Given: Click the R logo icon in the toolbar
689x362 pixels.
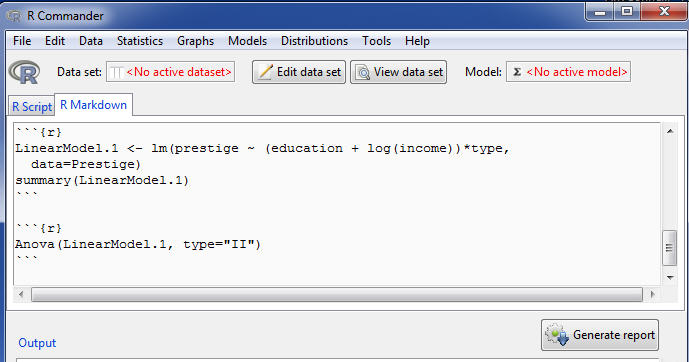Looking at the screenshot, I should coord(25,72).
